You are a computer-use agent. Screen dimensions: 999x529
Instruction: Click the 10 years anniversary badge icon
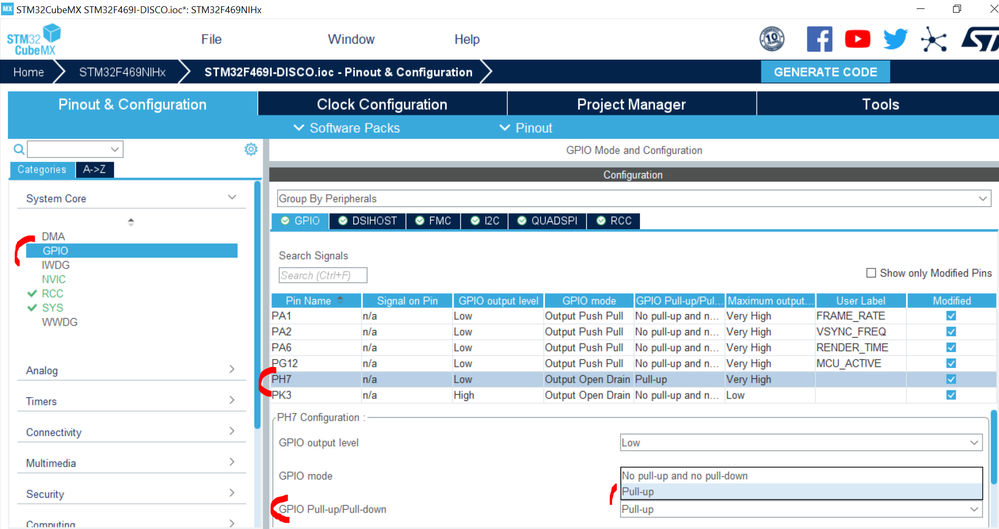point(772,39)
